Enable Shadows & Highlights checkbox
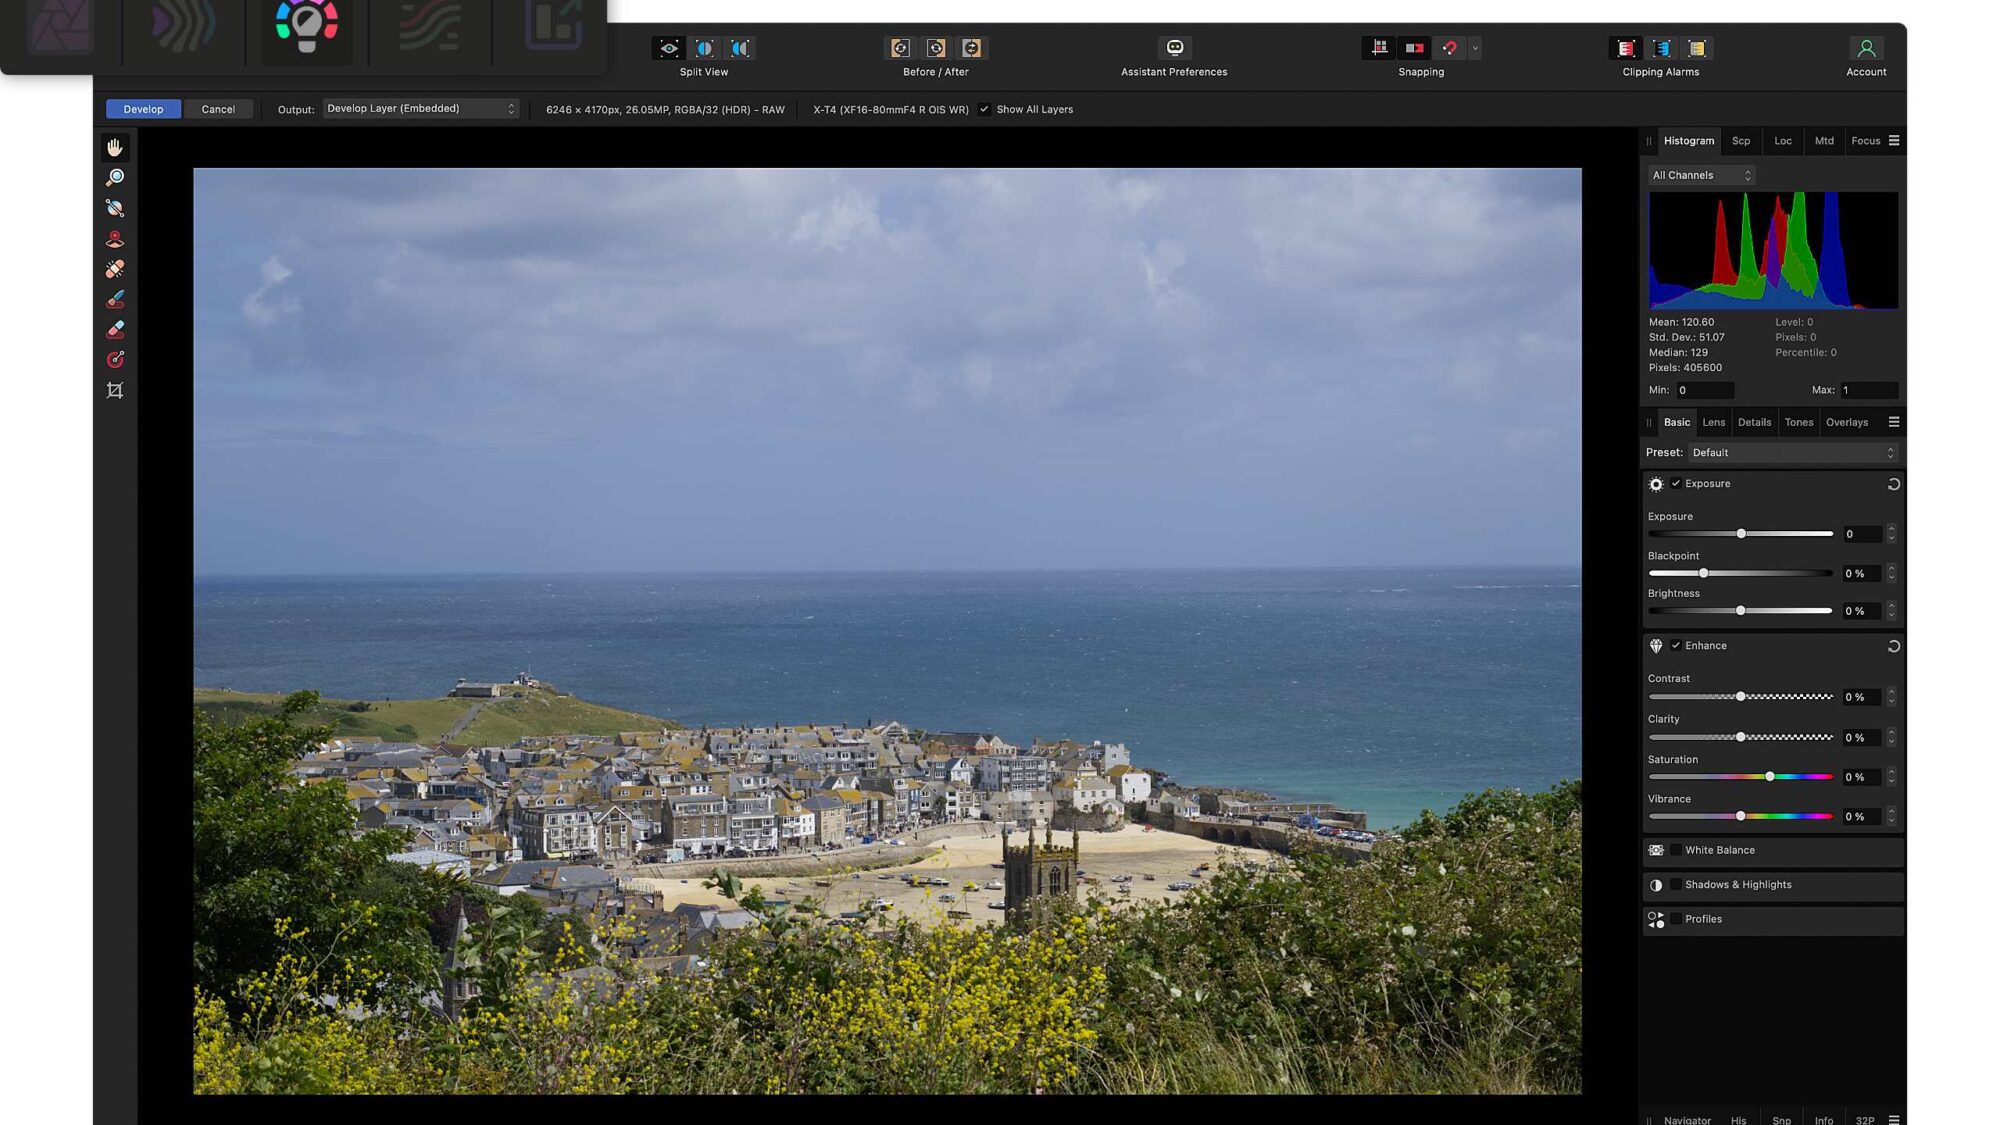Image resolution: width=2000 pixels, height=1125 pixels. pos(1676,885)
